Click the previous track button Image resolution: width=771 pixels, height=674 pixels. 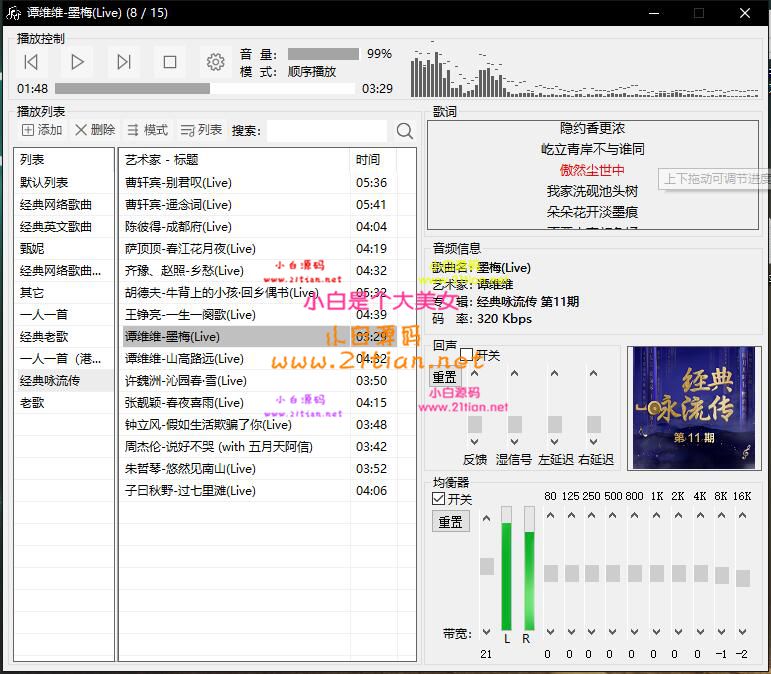tap(31, 62)
